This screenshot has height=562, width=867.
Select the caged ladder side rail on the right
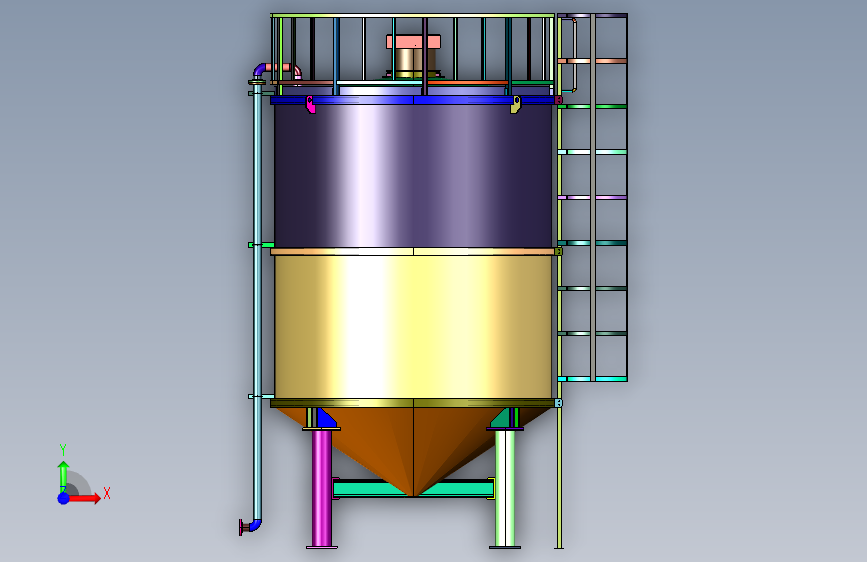[x=560, y=282]
